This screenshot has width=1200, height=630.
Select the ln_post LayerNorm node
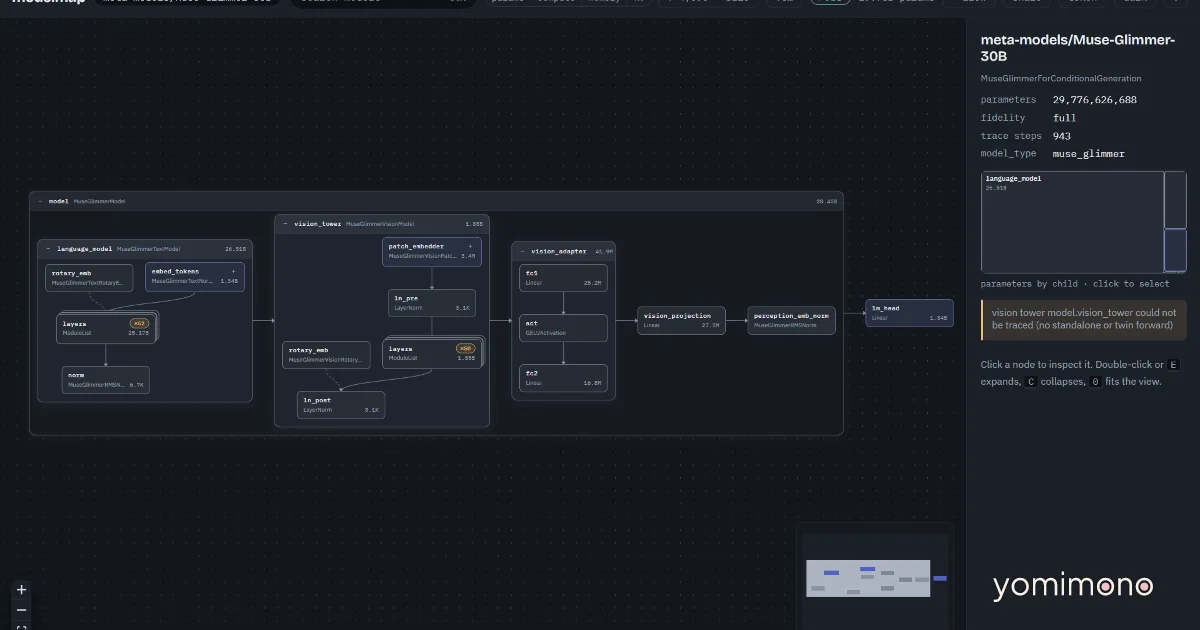(x=341, y=405)
